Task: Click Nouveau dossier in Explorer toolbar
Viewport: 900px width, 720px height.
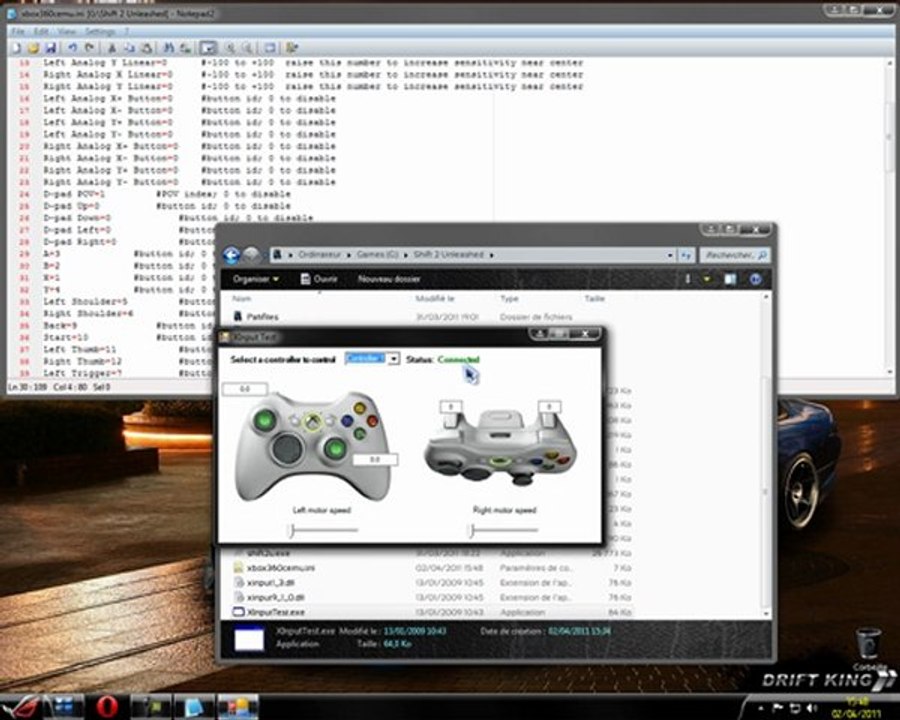Action: point(389,279)
